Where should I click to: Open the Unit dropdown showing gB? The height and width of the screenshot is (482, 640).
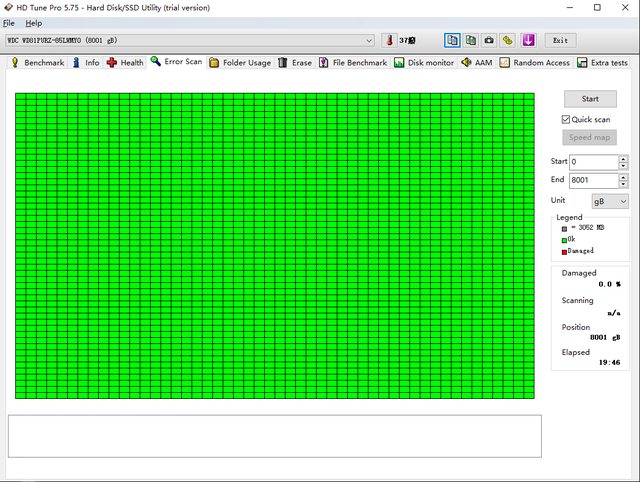point(609,201)
